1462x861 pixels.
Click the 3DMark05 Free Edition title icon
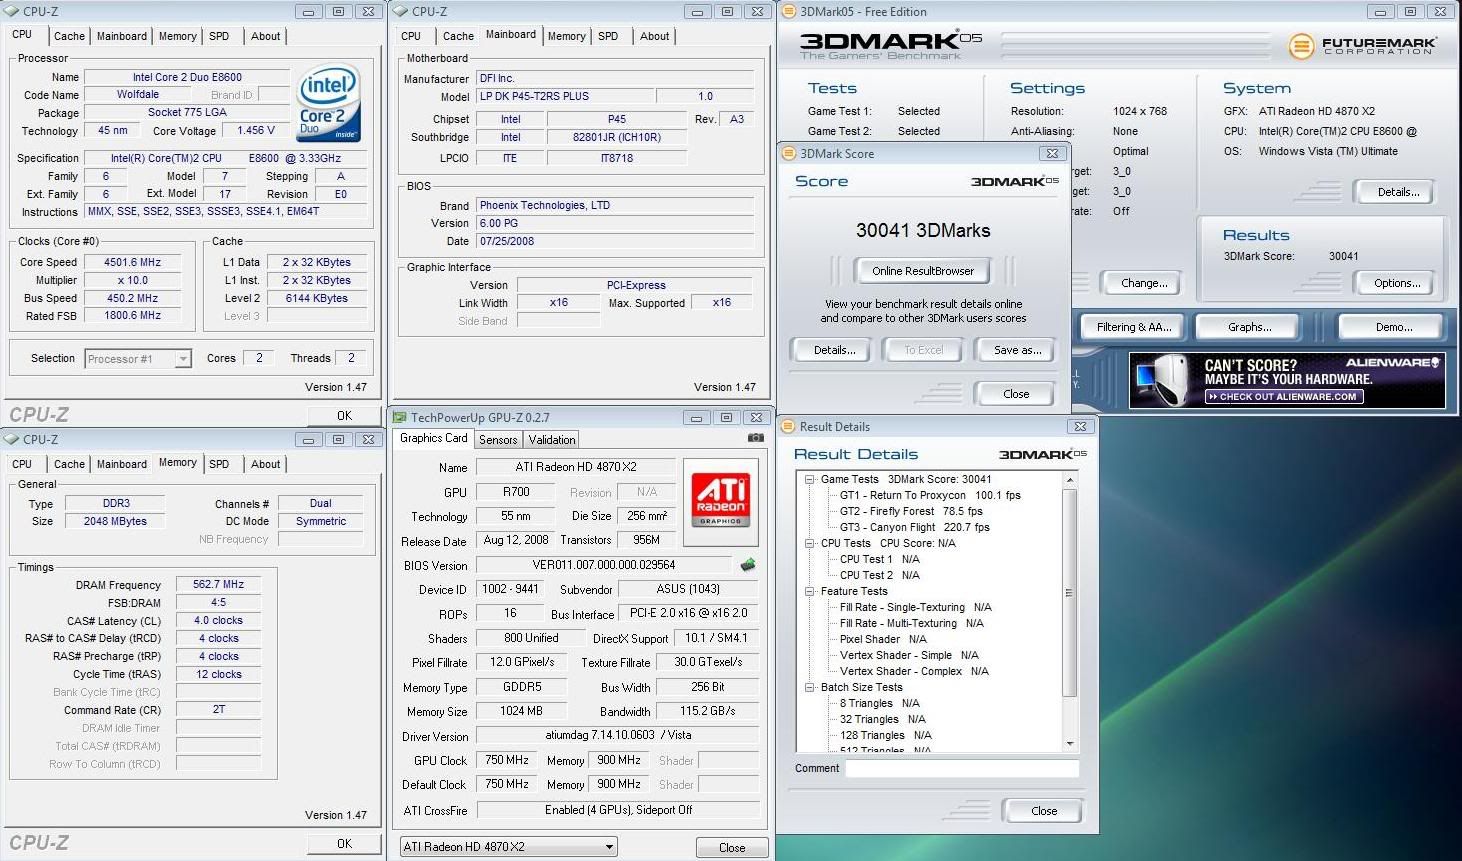788,12
